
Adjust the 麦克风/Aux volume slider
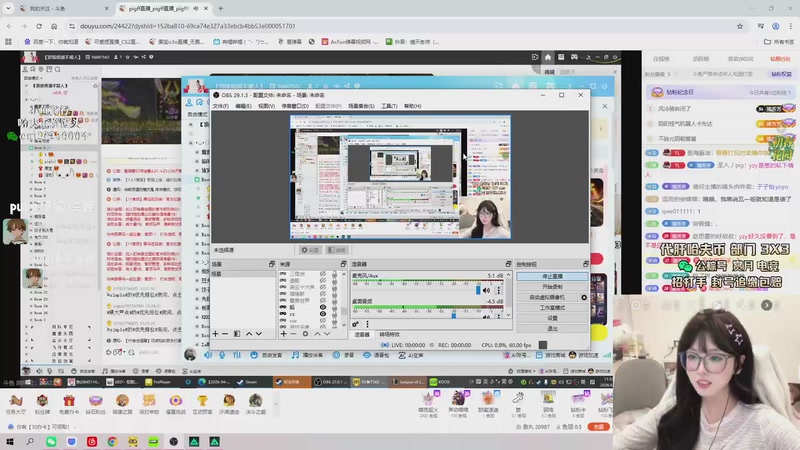478,290
